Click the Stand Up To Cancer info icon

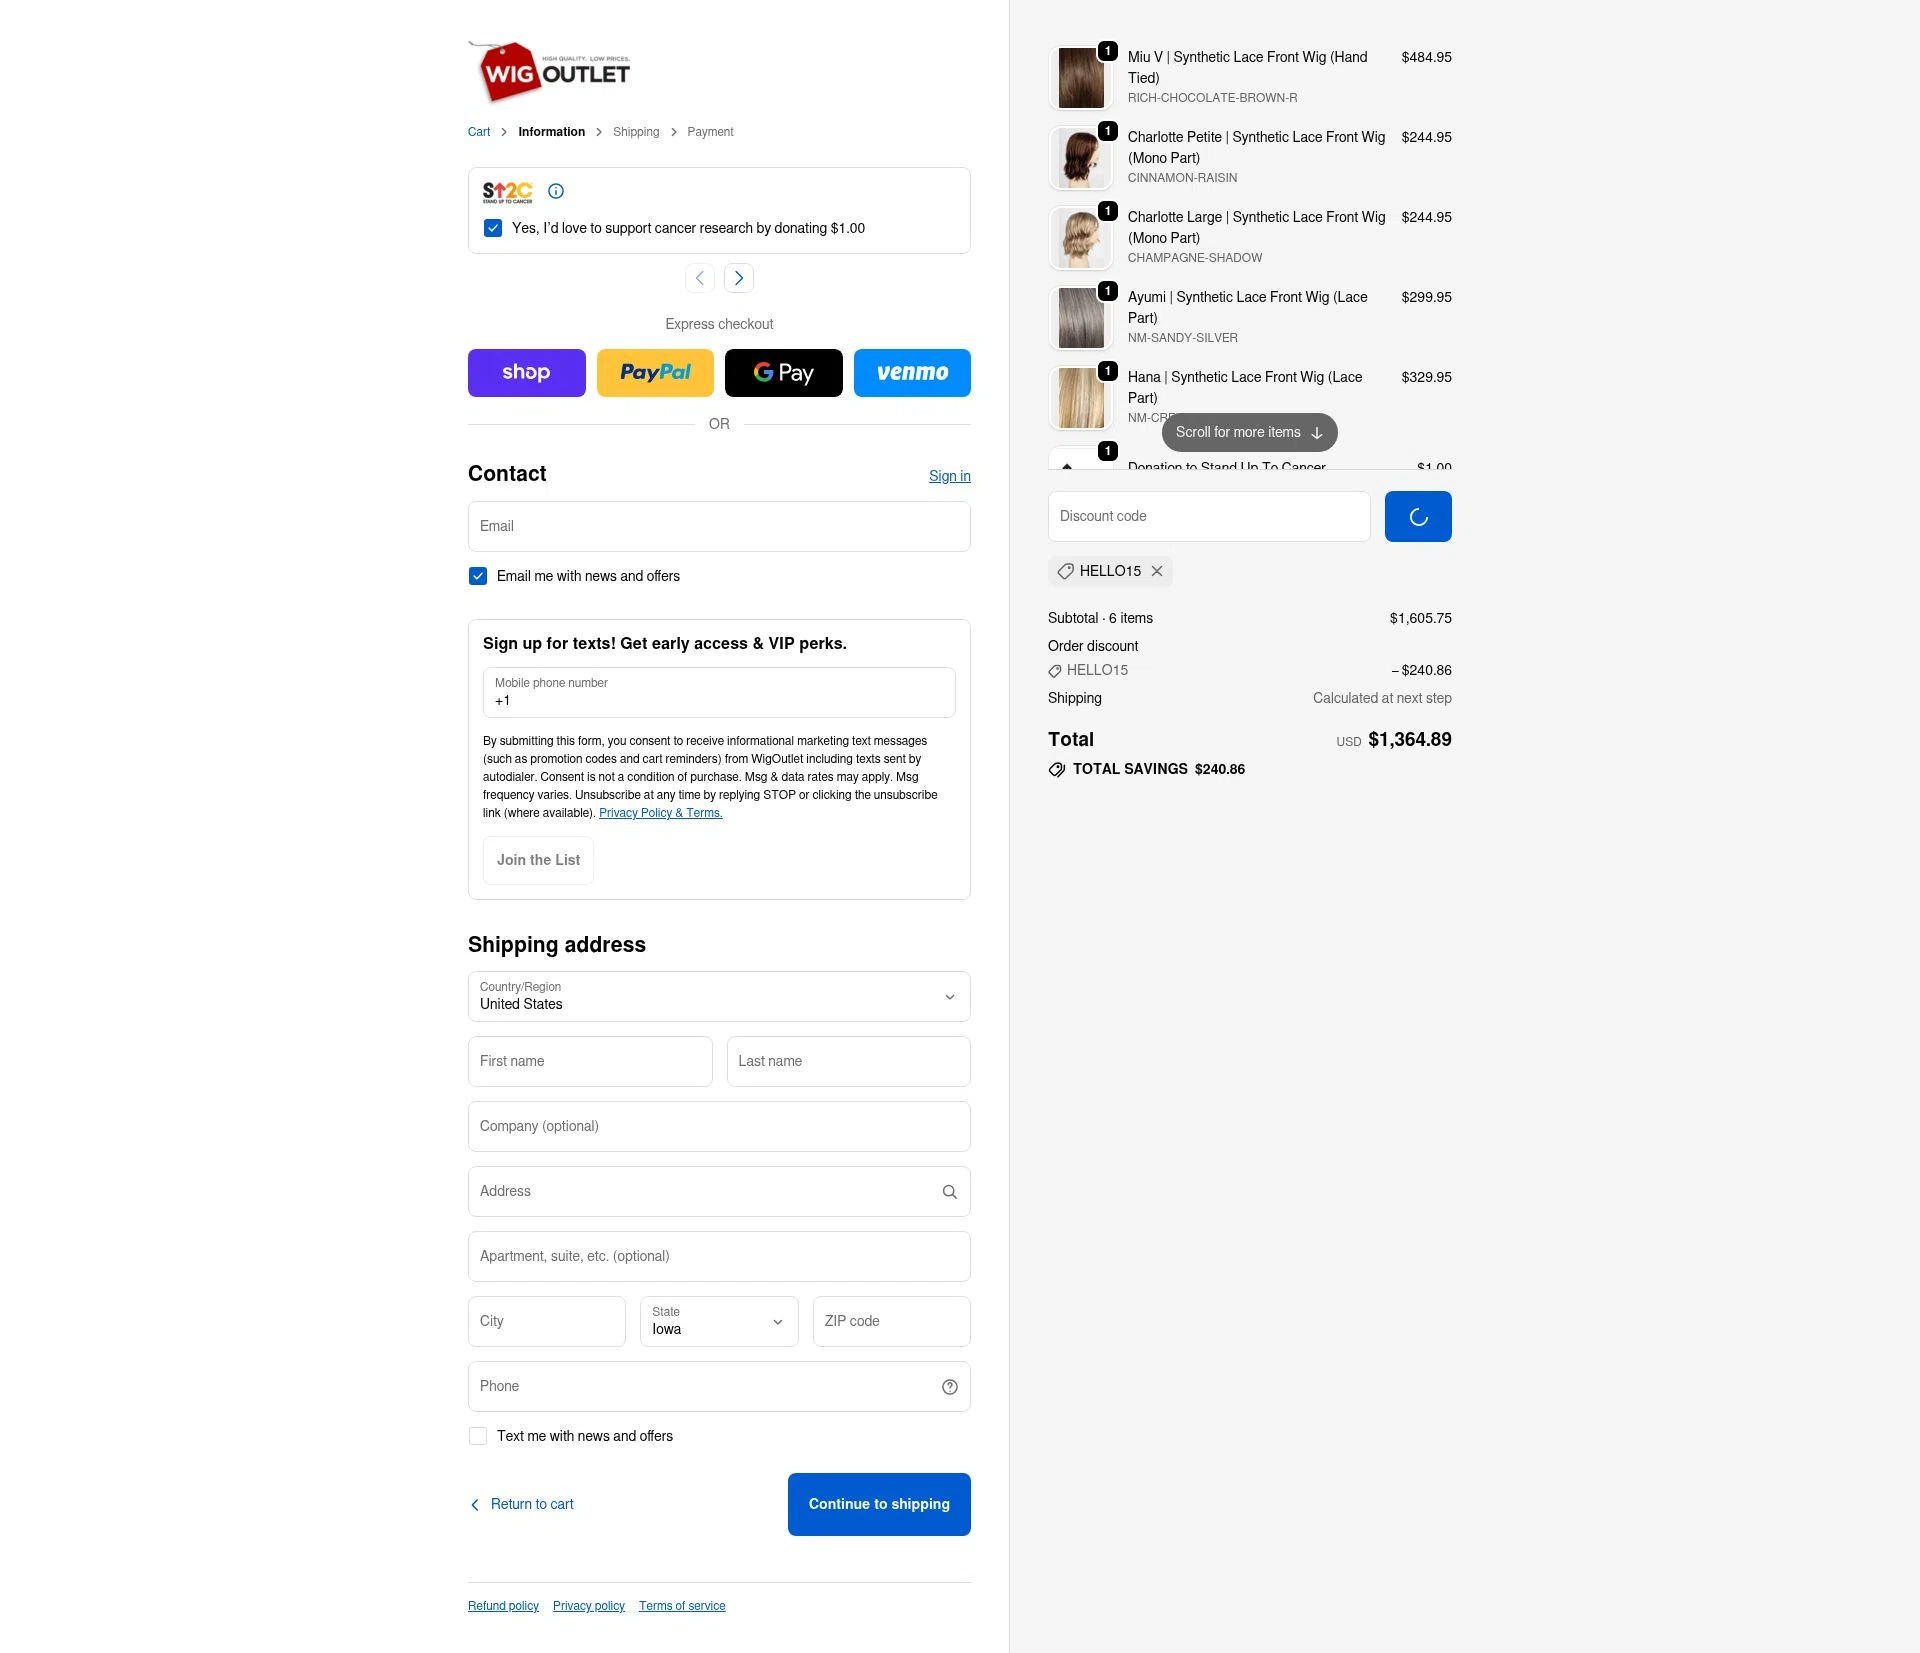point(556,191)
